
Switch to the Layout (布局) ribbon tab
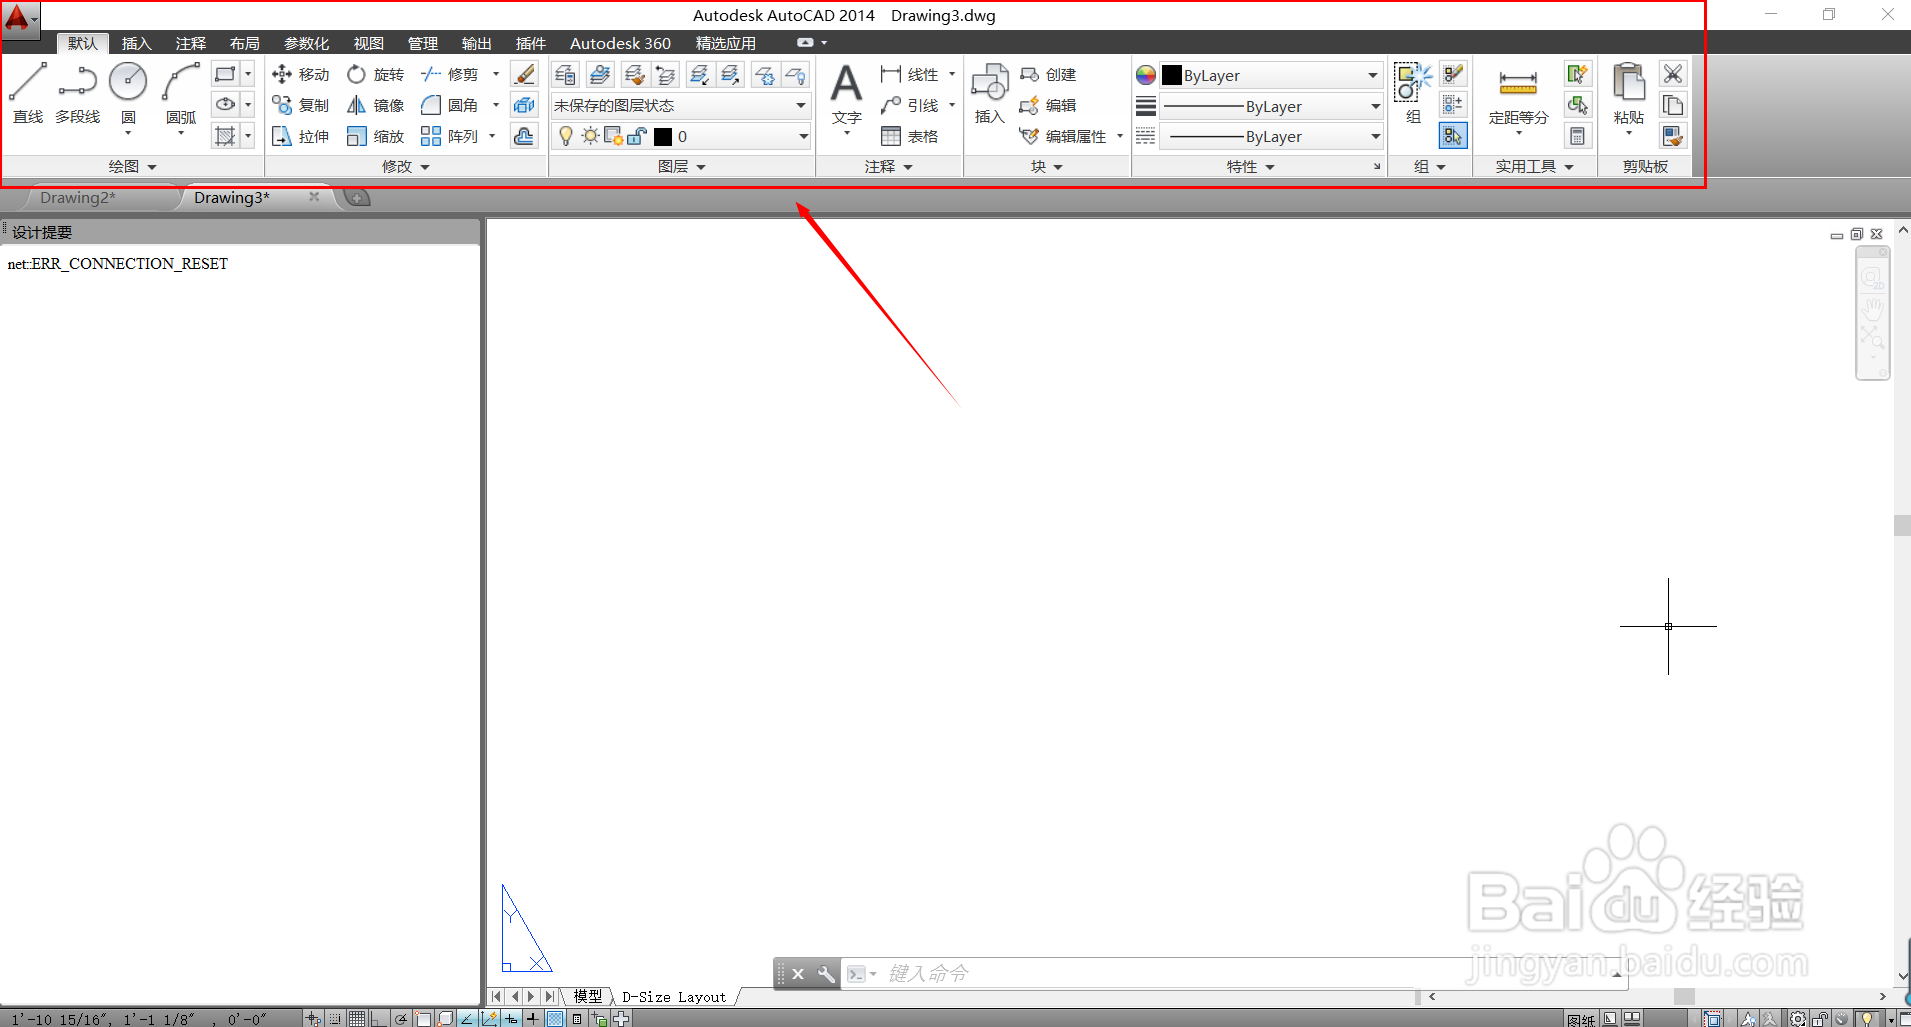(244, 43)
